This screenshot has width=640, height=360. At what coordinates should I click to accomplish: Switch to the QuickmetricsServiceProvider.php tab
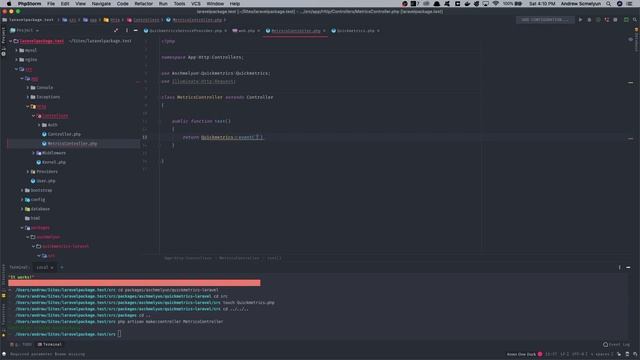click(184, 31)
